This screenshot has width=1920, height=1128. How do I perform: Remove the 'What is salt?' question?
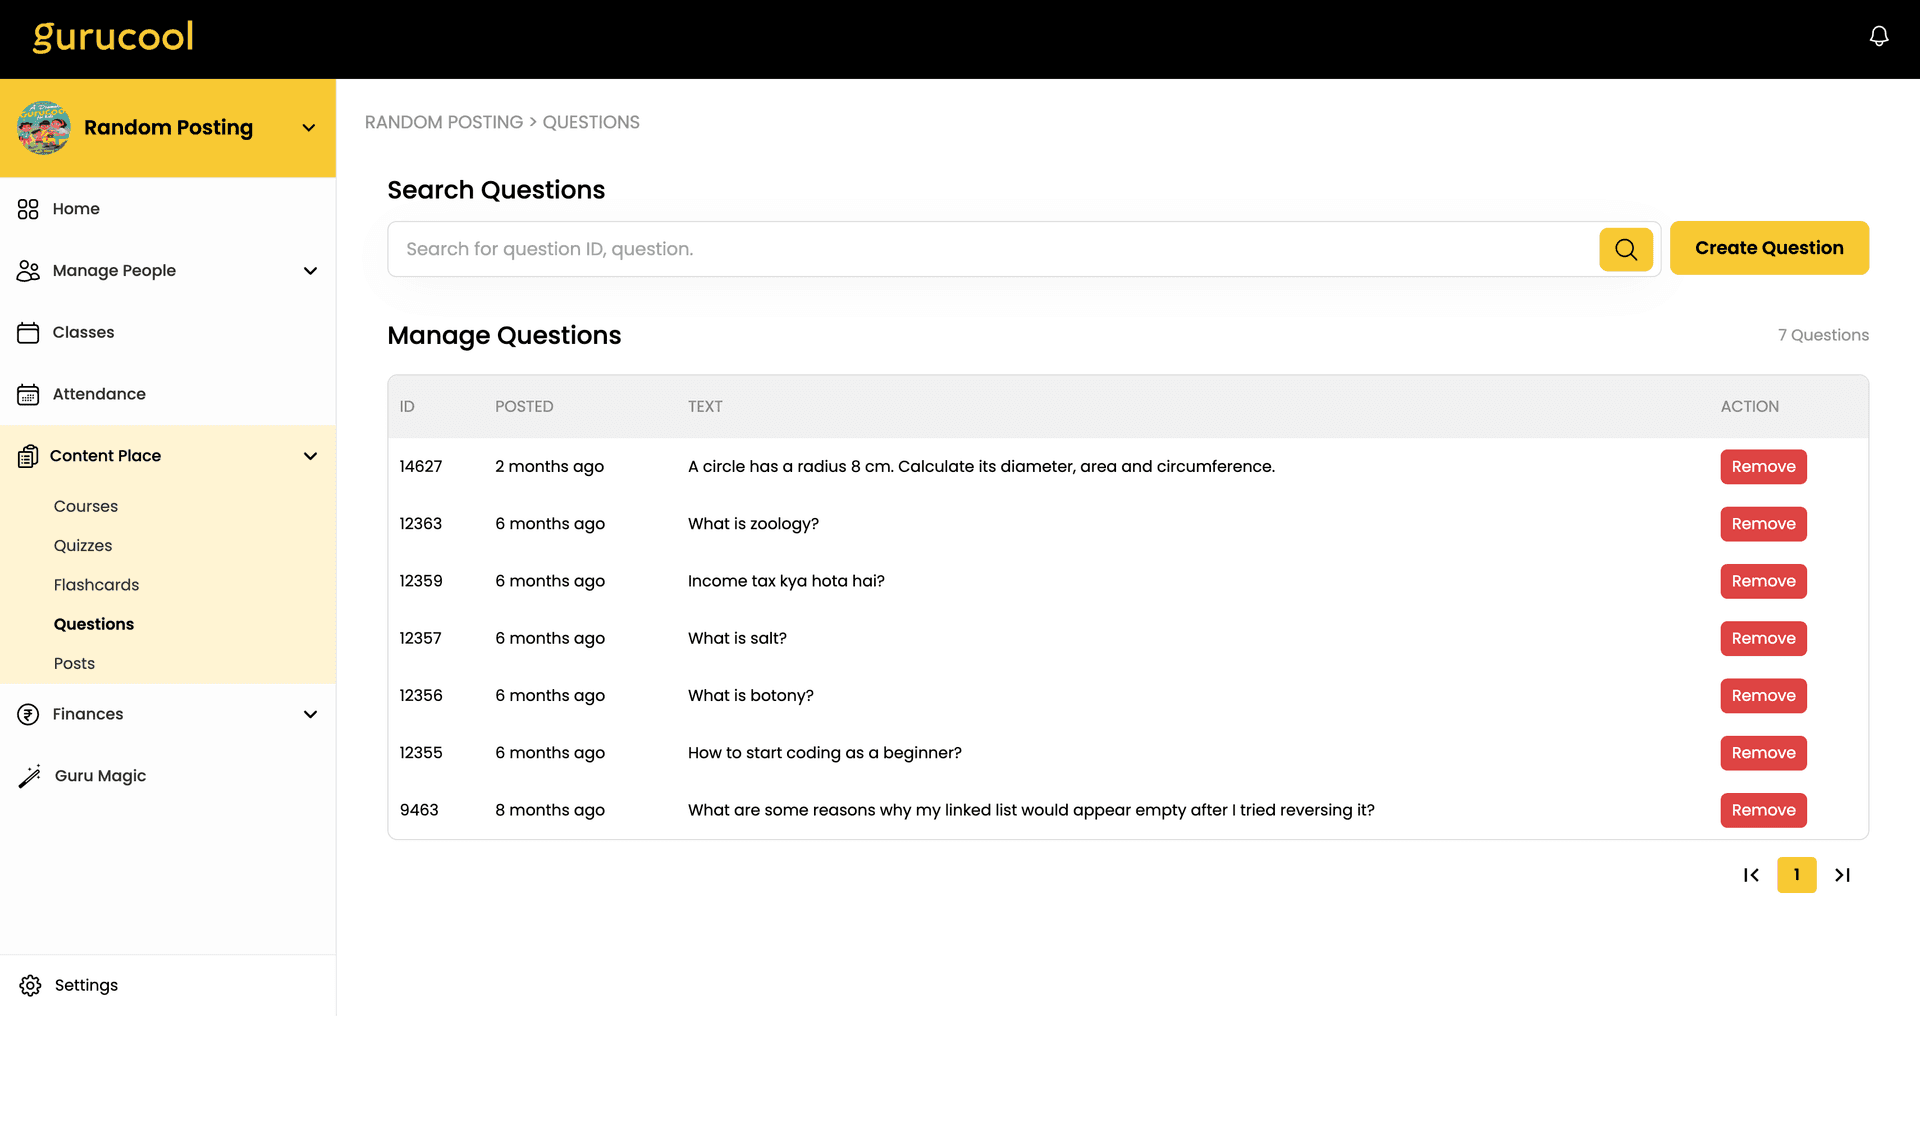pos(1763,638)
